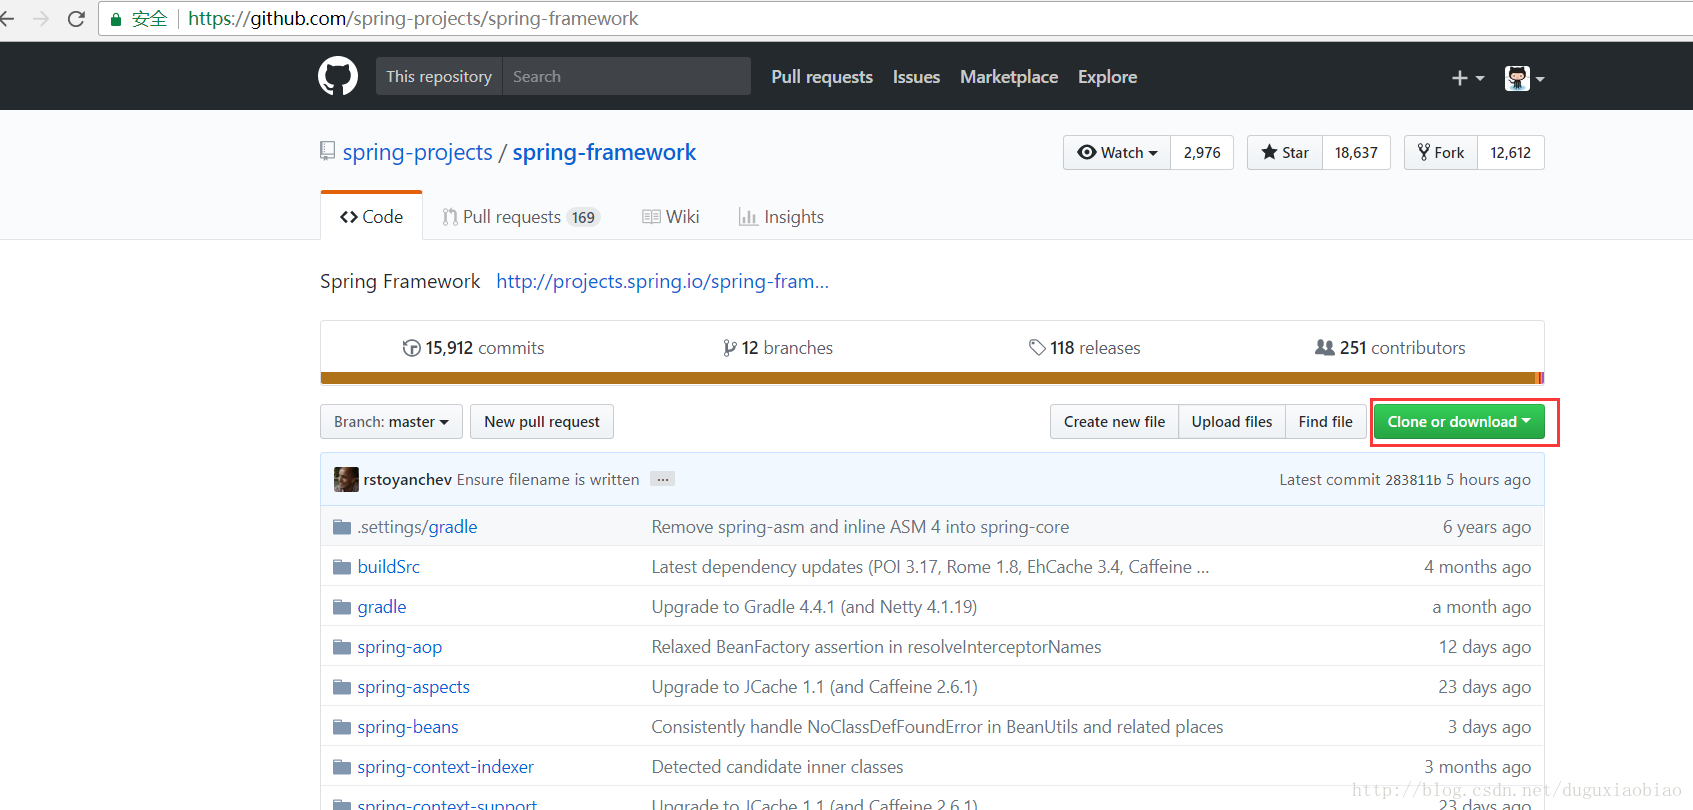Focus the GitHub Search input field

tap(626, 76)
